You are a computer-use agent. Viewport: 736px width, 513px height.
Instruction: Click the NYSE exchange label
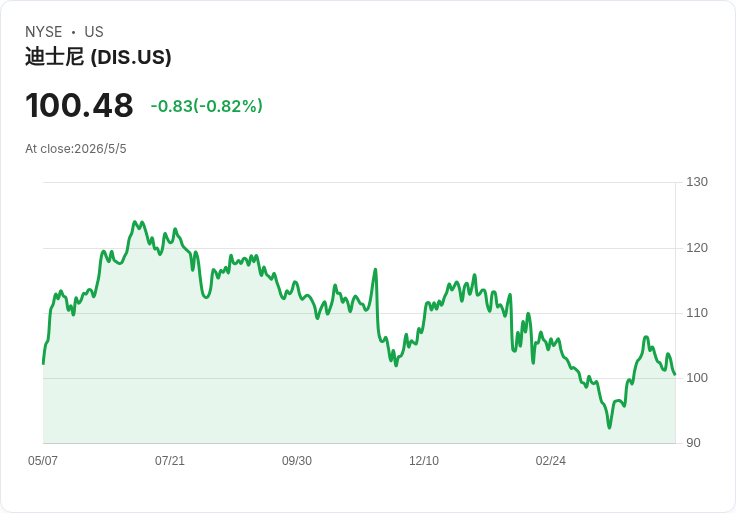click(x=44, y=32)
